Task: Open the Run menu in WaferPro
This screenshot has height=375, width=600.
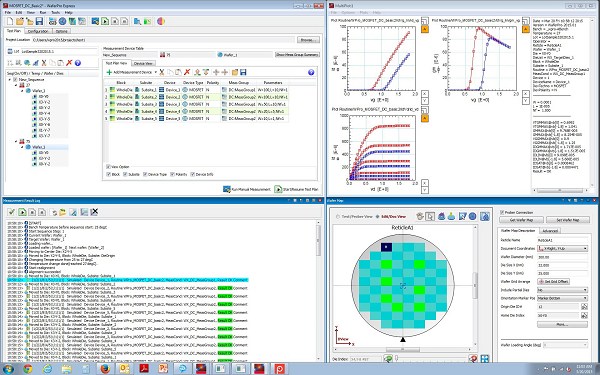Action: pos(43,13)
